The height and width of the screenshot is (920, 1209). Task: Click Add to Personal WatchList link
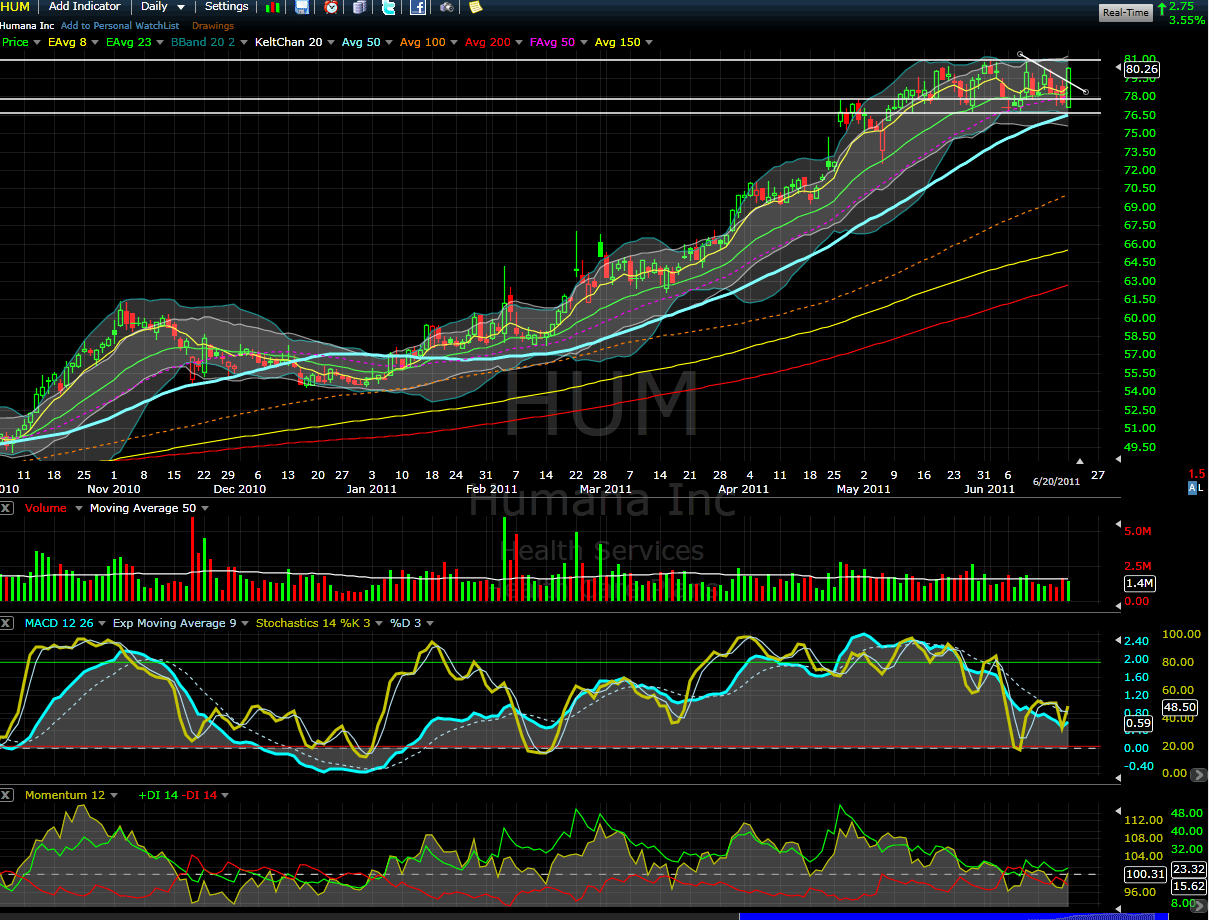[121, 26]
